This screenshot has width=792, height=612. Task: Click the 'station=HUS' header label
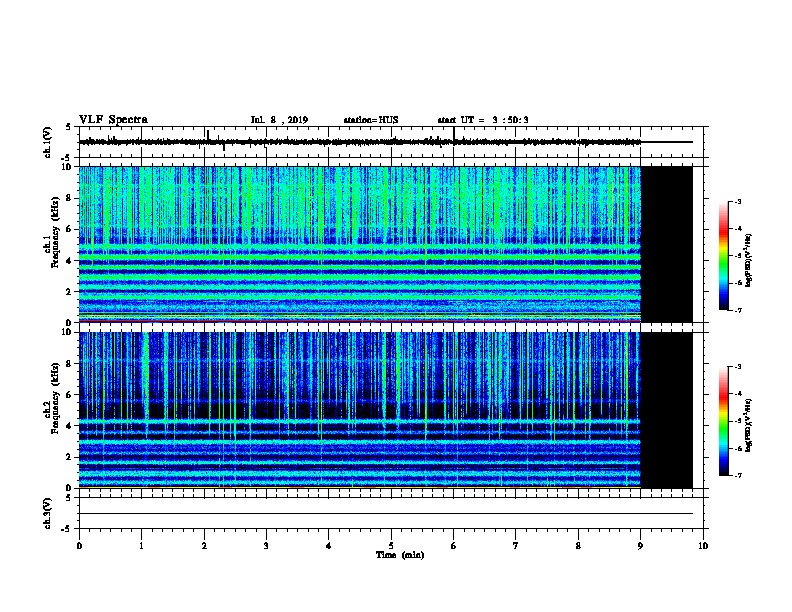pos(371,120)
